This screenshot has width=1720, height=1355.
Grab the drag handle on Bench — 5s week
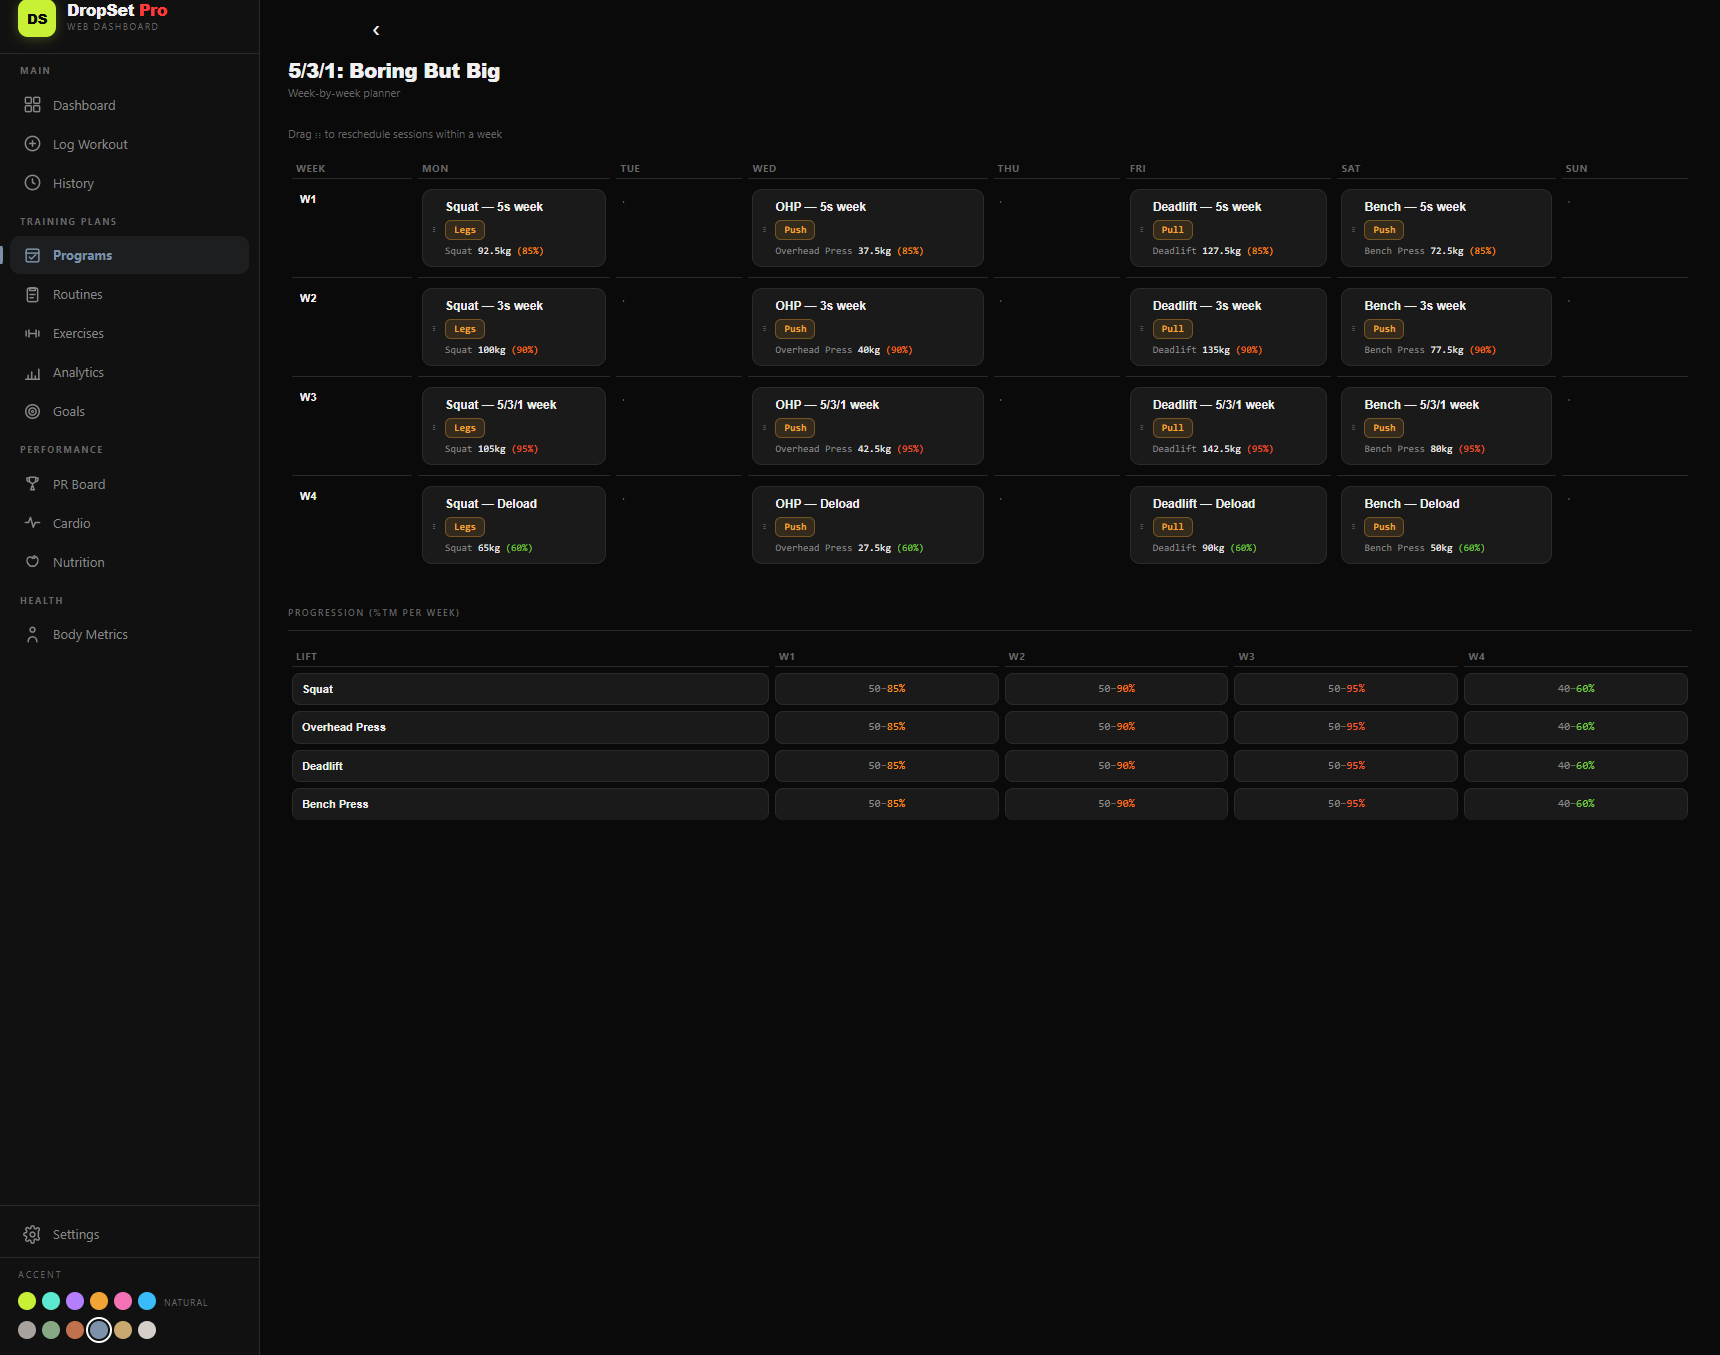(x=1353, y=230)
